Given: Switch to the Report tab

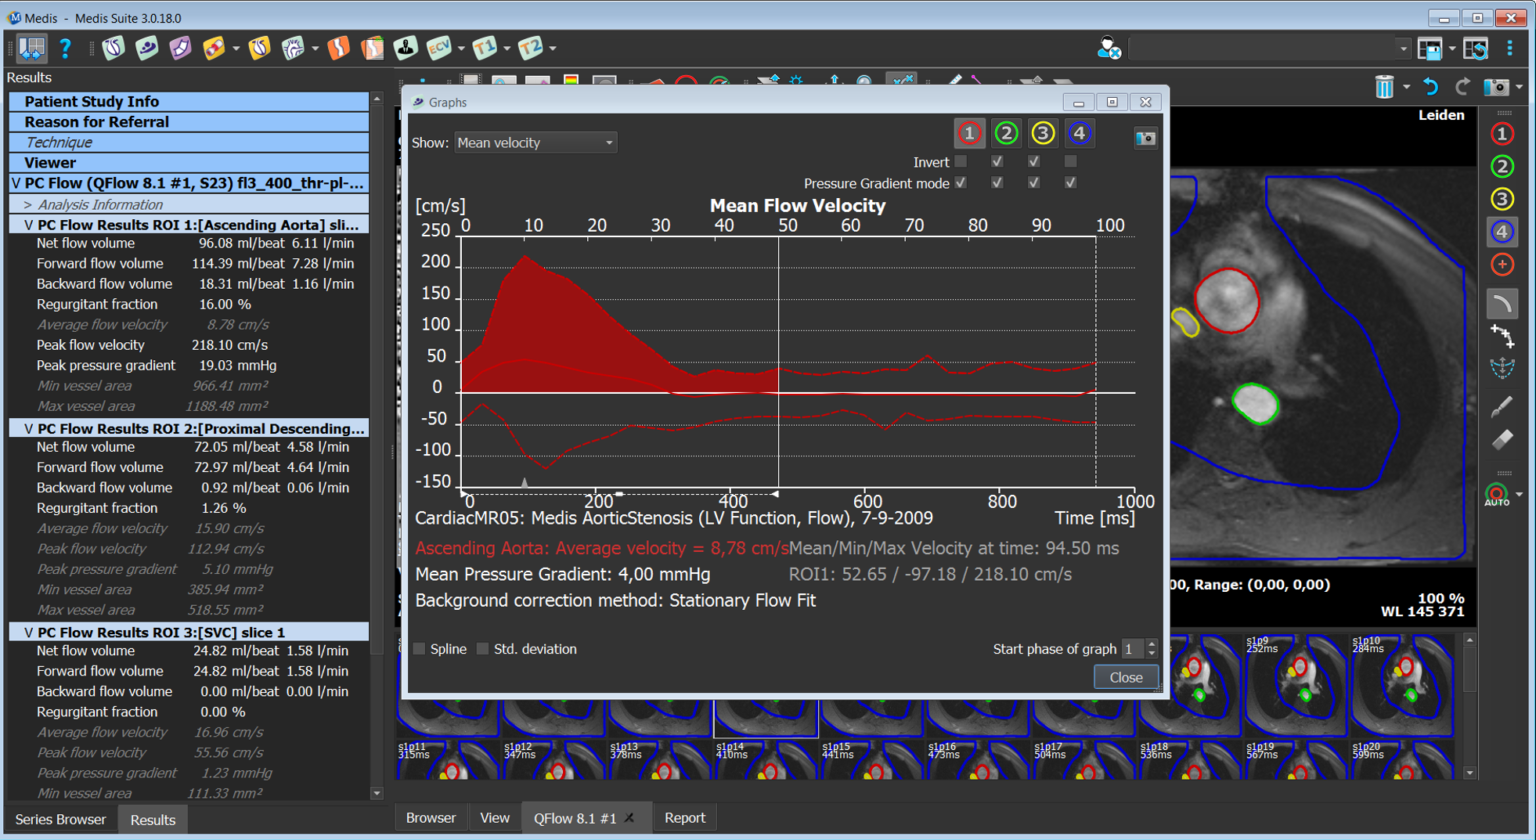Looking at the screenshot, I should point(685,818).
